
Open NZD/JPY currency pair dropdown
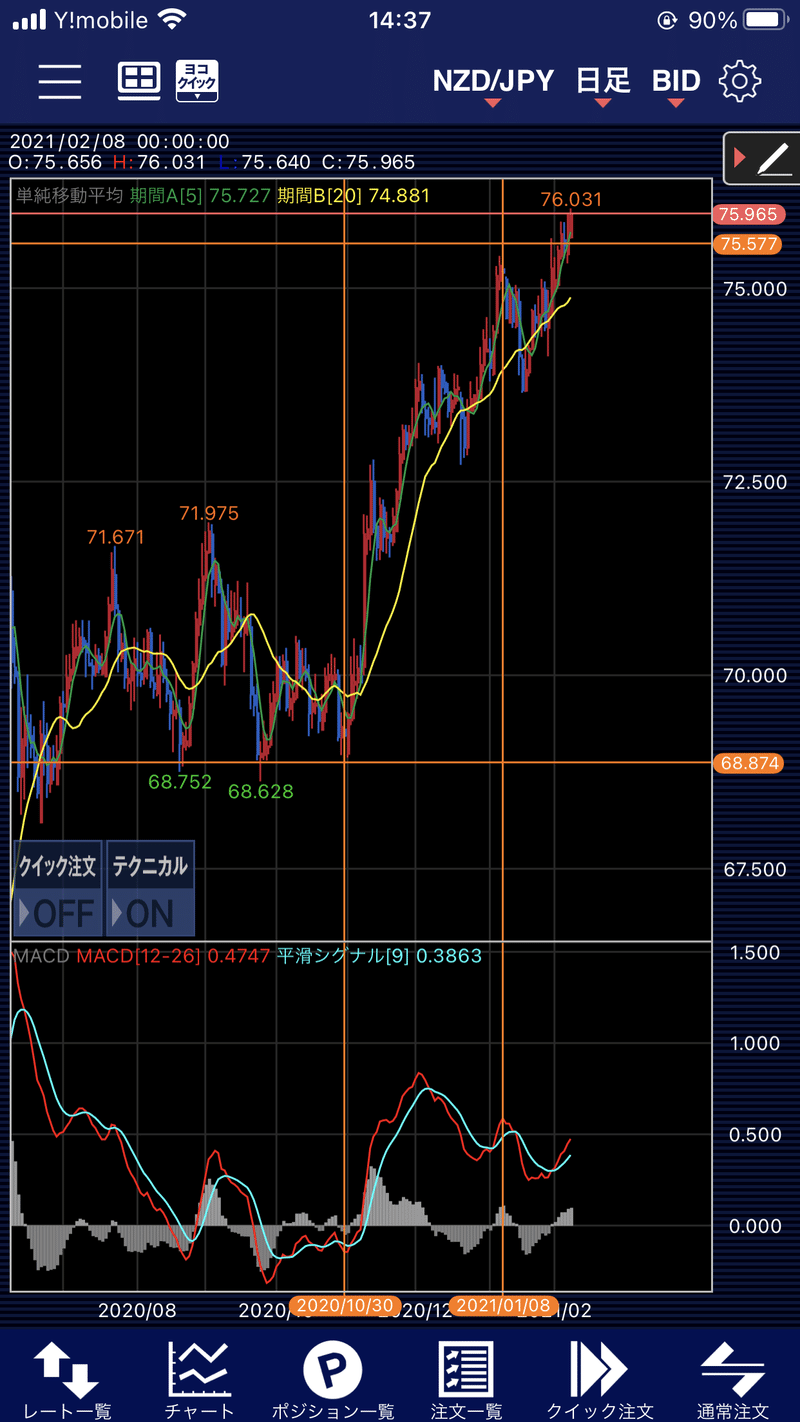pyautogui.click(x=493, y=84)
